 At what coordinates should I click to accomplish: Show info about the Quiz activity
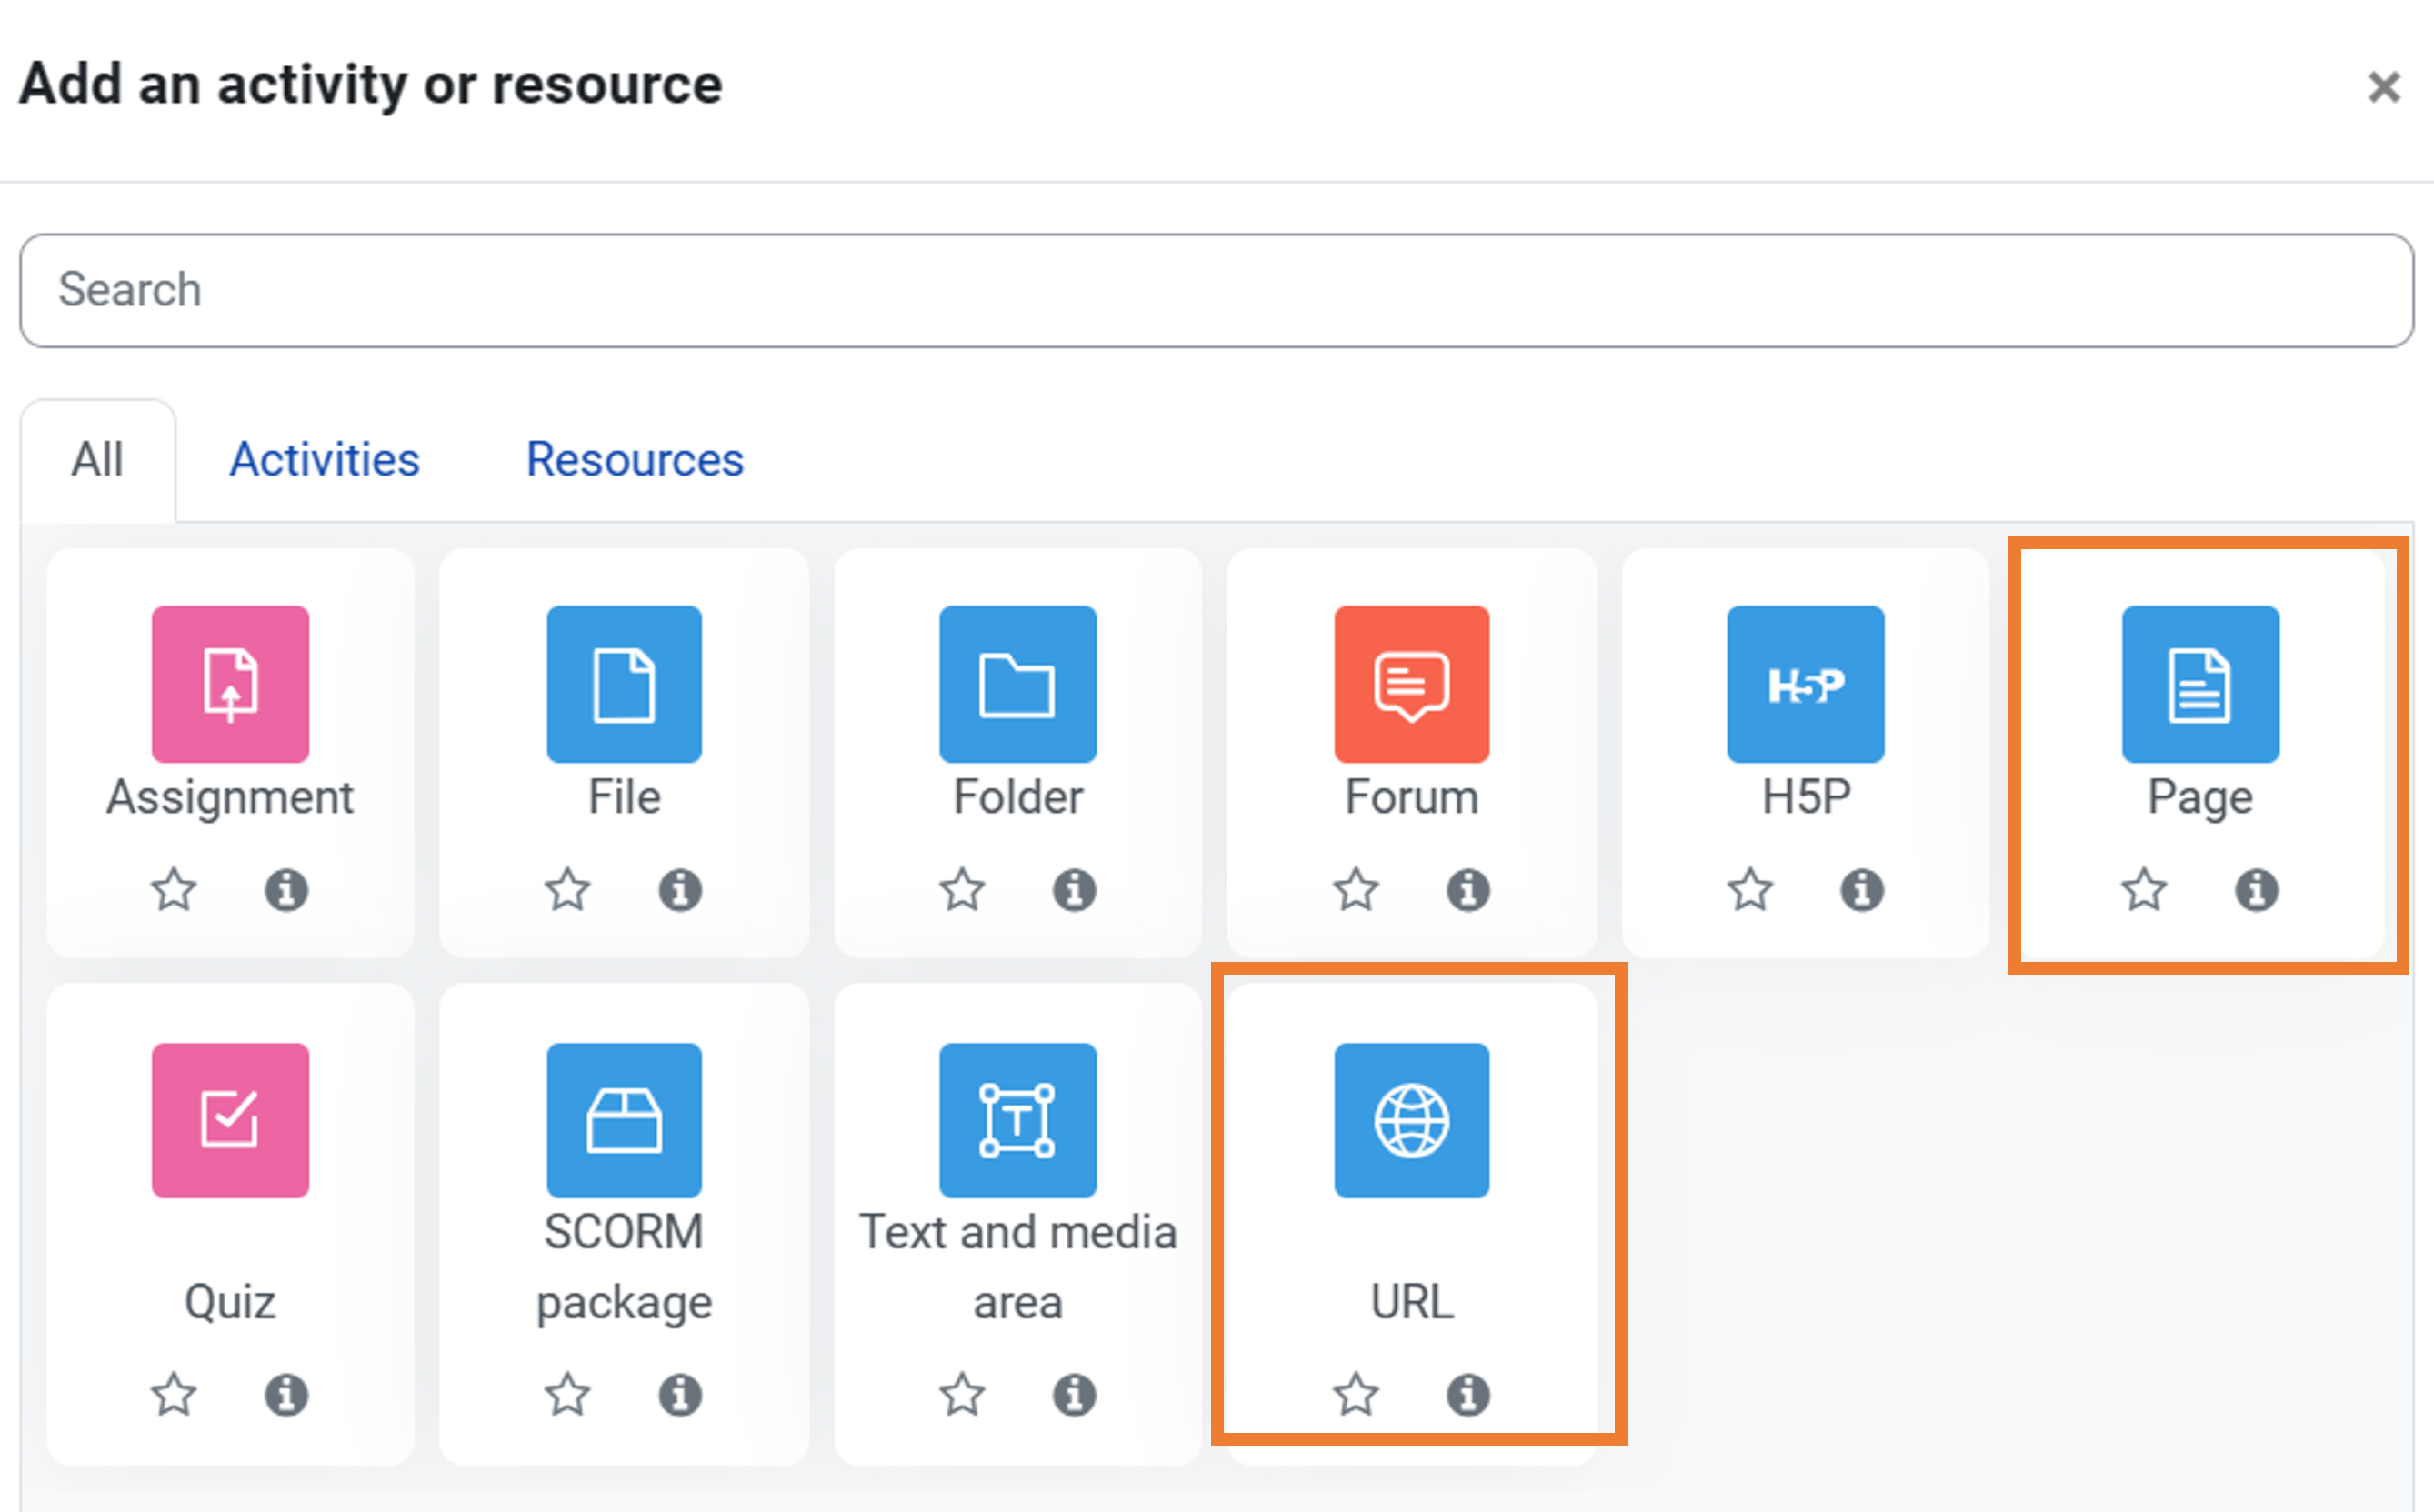pos(286,1394)
